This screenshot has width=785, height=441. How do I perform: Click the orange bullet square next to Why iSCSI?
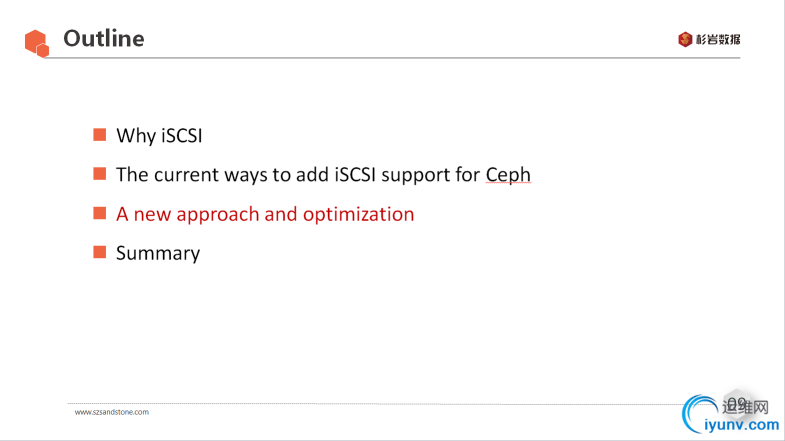click(99, 135)
